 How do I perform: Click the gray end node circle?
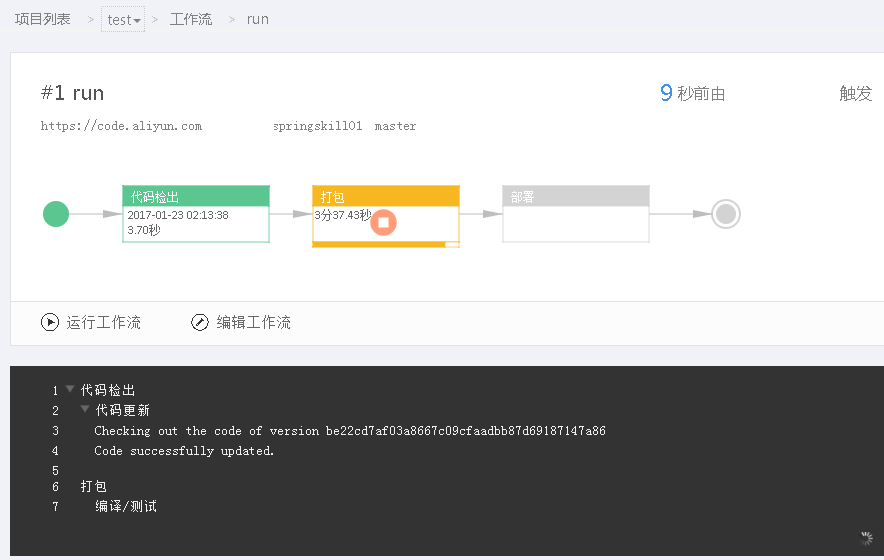pyautogui.click(x=726, y=214)
